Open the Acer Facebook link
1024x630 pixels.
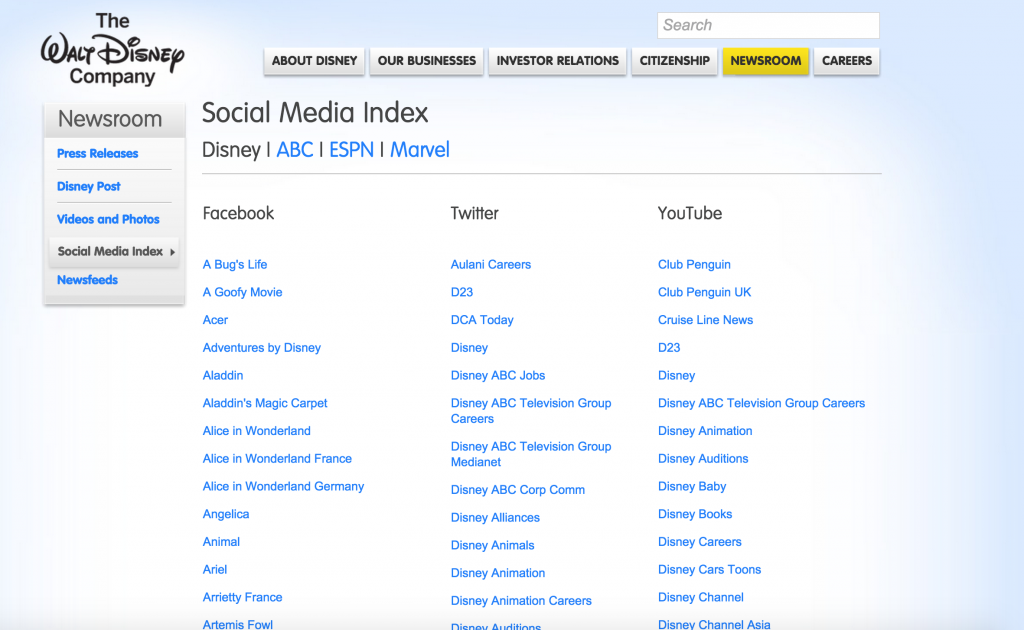click(x=215, y=320)
